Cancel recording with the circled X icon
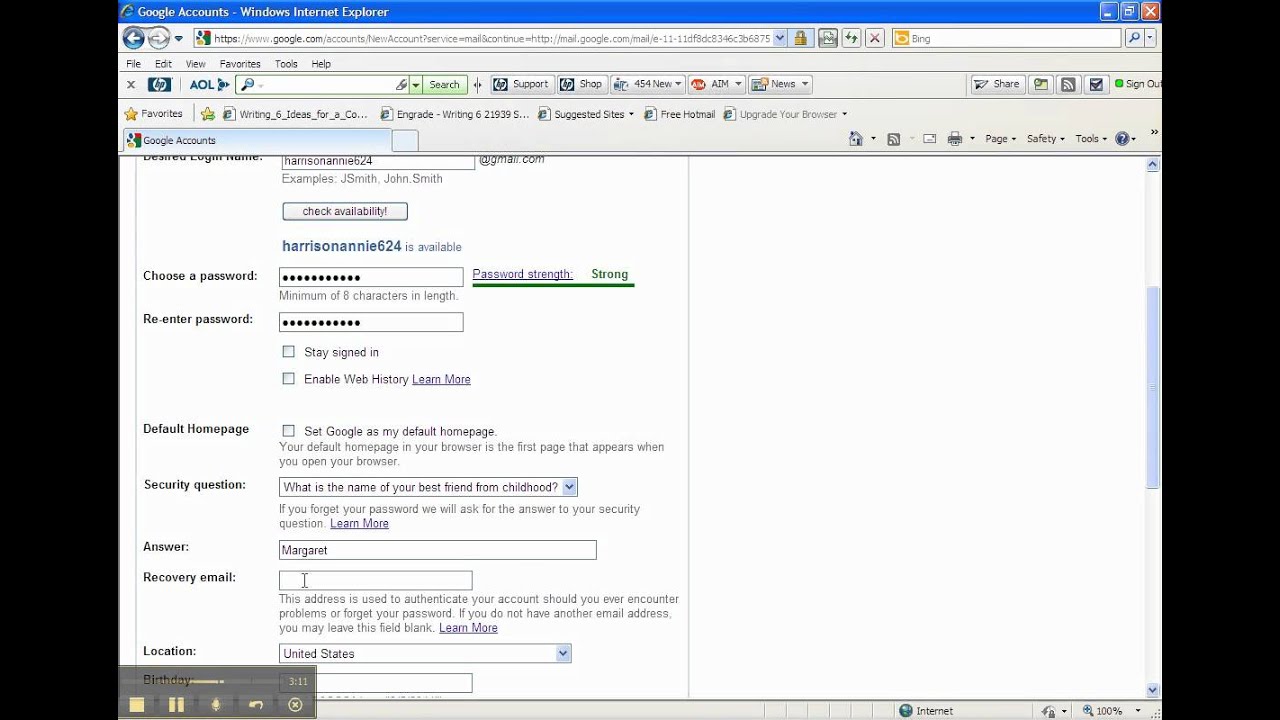The width and height of the screenshot is (1280, 720). (295, 705)
